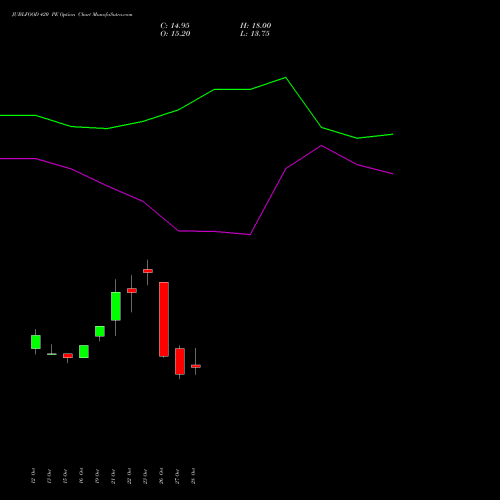Select the low value L: 13.75
This screenshot has height=500, width=500.
pos(255,34)
